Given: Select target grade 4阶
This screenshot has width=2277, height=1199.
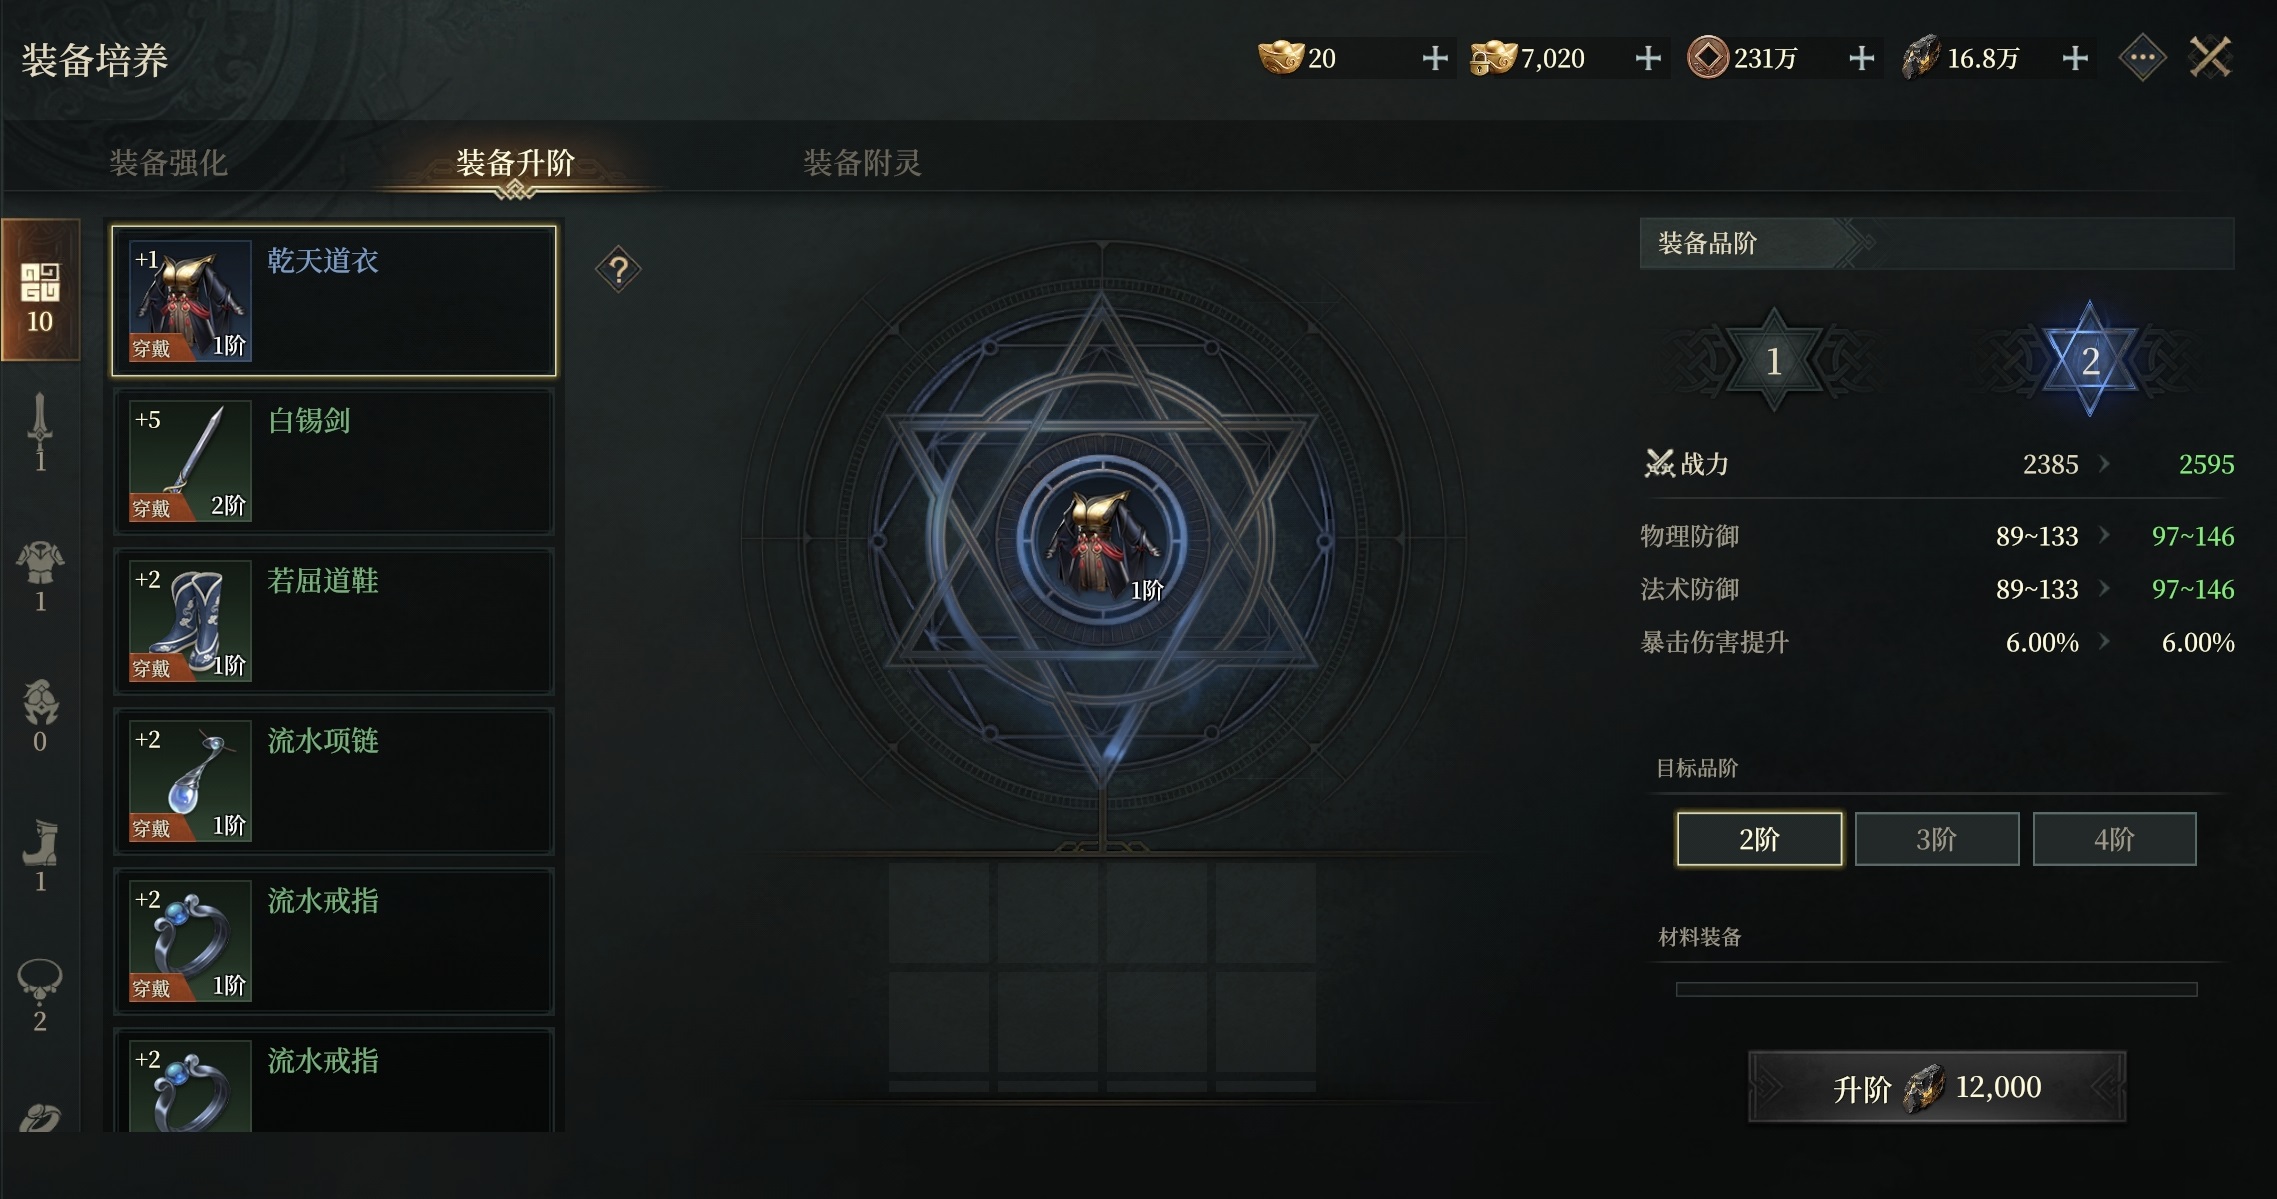Looking at the screenshot, I should tap(2115, 839).
